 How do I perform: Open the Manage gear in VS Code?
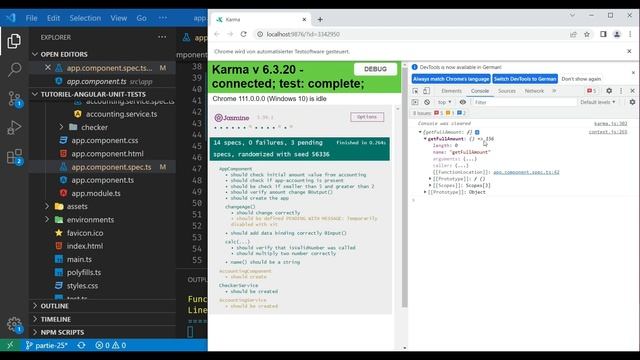pos(14,325)
